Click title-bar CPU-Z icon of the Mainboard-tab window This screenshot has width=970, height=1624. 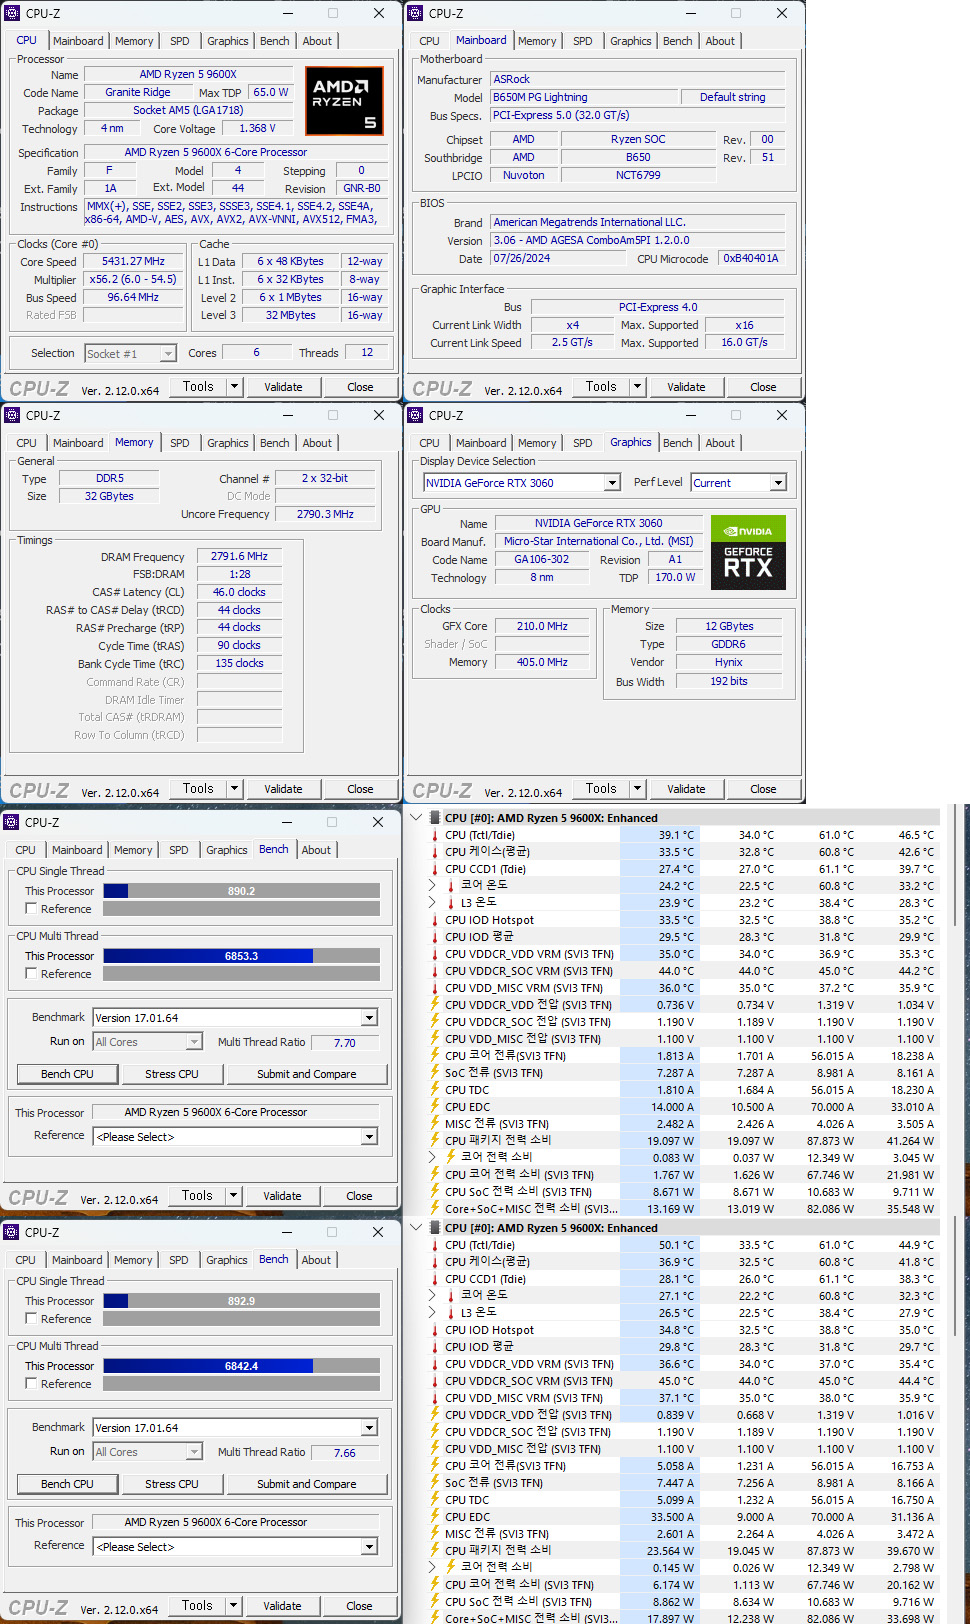pos(415,13)
